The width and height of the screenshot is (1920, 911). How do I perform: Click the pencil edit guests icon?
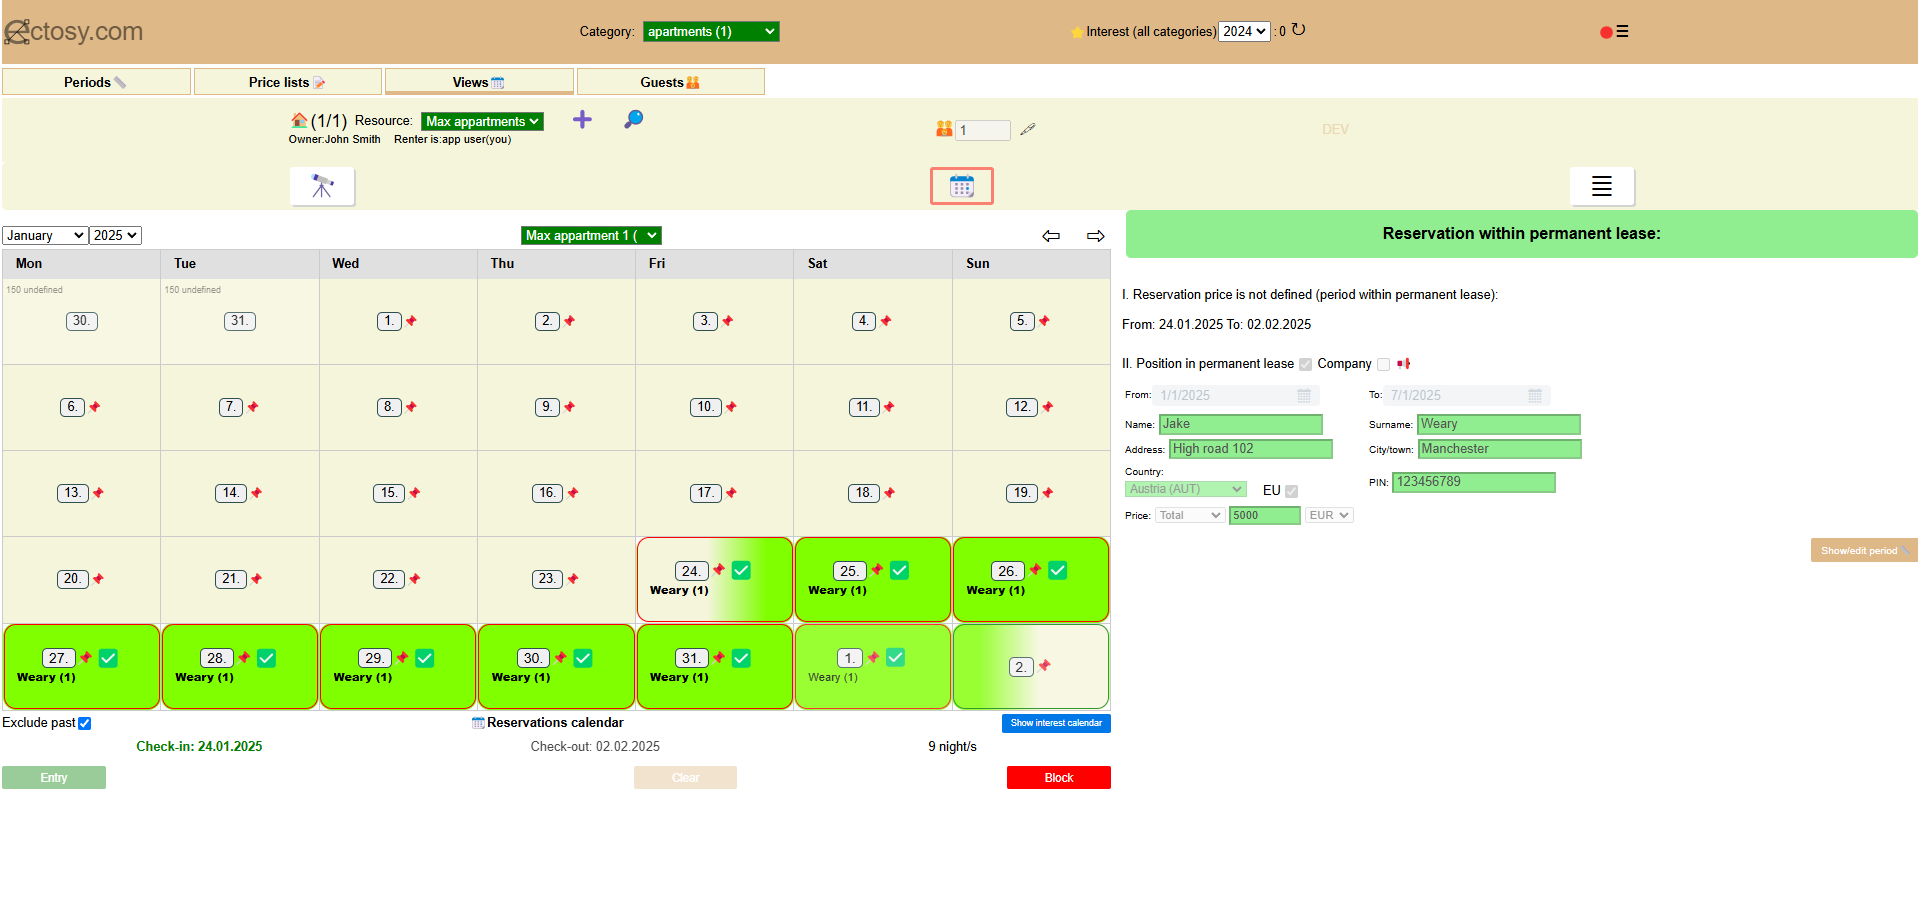pyautogui.click(x=1027, y=129)
